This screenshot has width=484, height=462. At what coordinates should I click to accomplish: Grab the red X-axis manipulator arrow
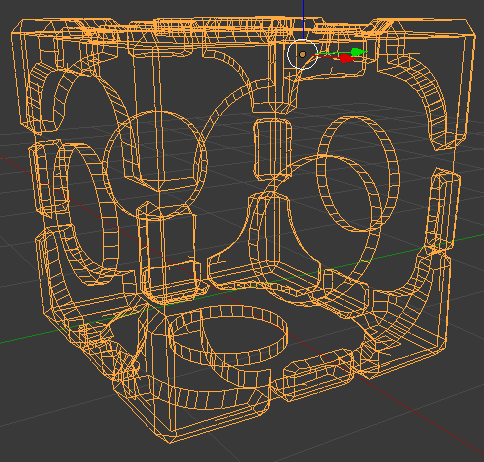[x=347, y=59]
